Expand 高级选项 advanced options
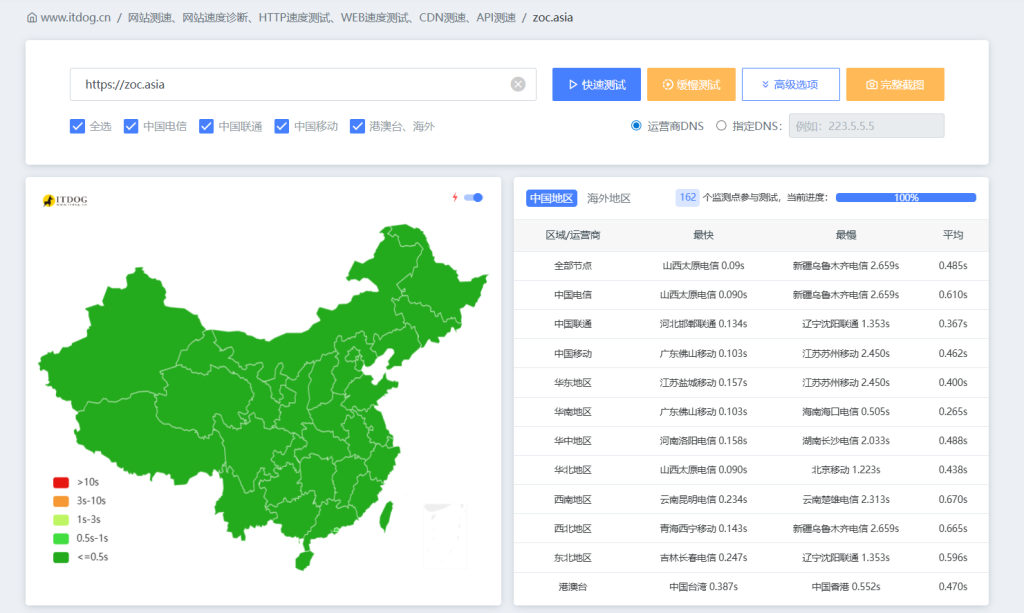This screenshot has width=1024, height=613. 790,85
